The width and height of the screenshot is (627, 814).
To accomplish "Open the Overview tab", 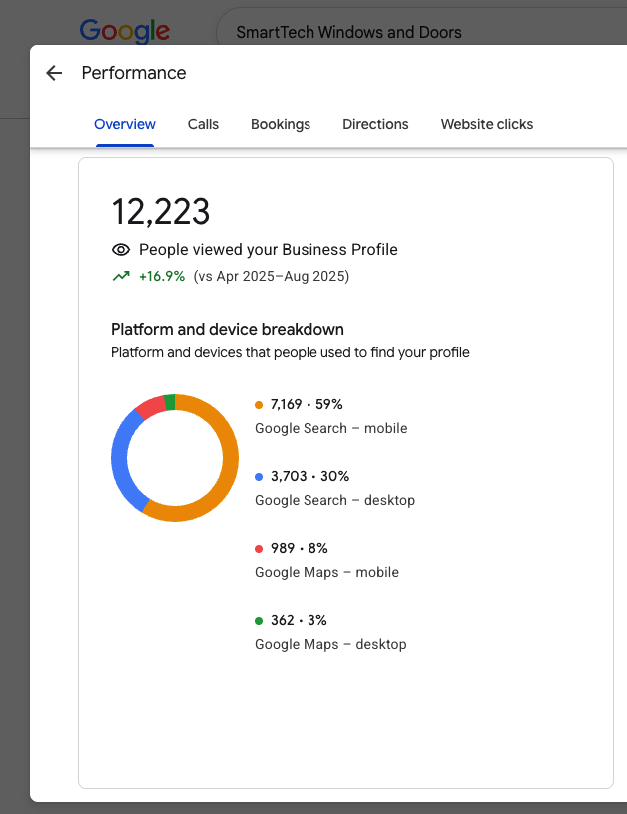I will pyautogui.click(x=125, y=124).
